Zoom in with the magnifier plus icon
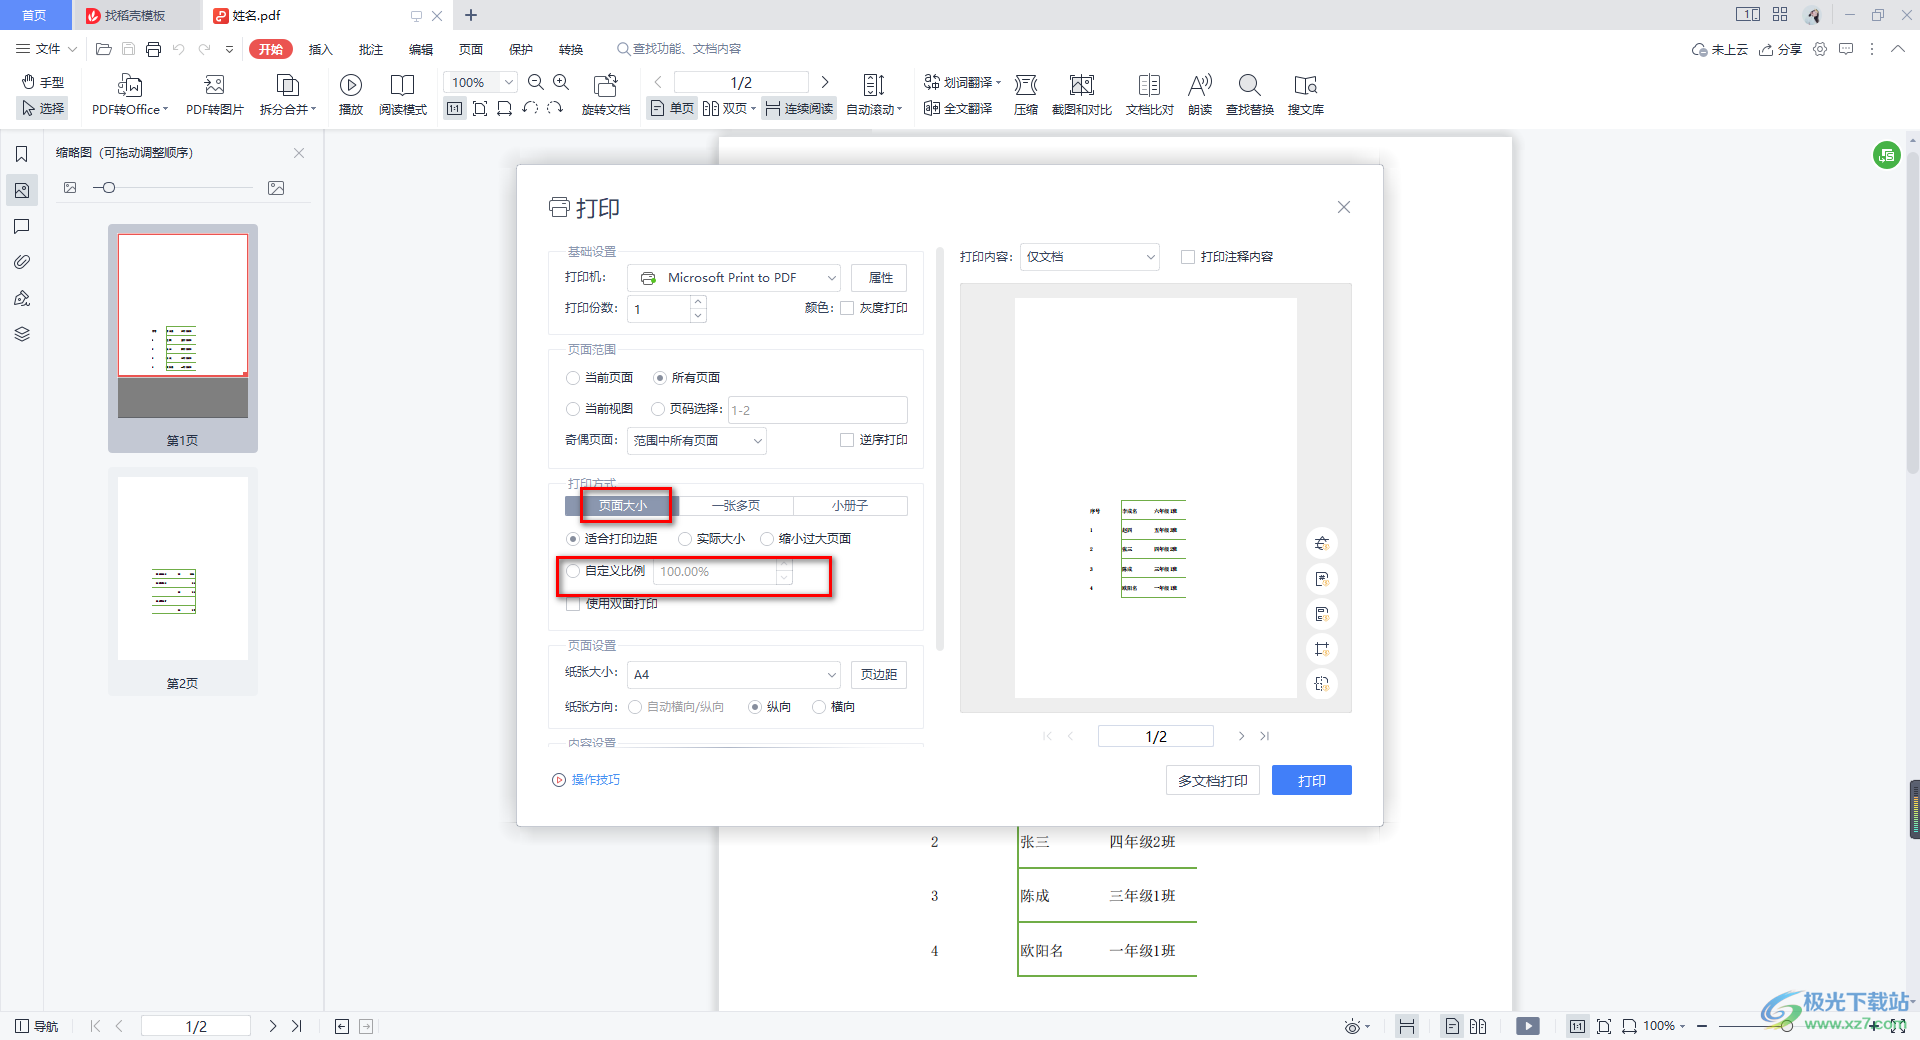The width and height of the screenshot is (1920, 1040). pos(561,82)
